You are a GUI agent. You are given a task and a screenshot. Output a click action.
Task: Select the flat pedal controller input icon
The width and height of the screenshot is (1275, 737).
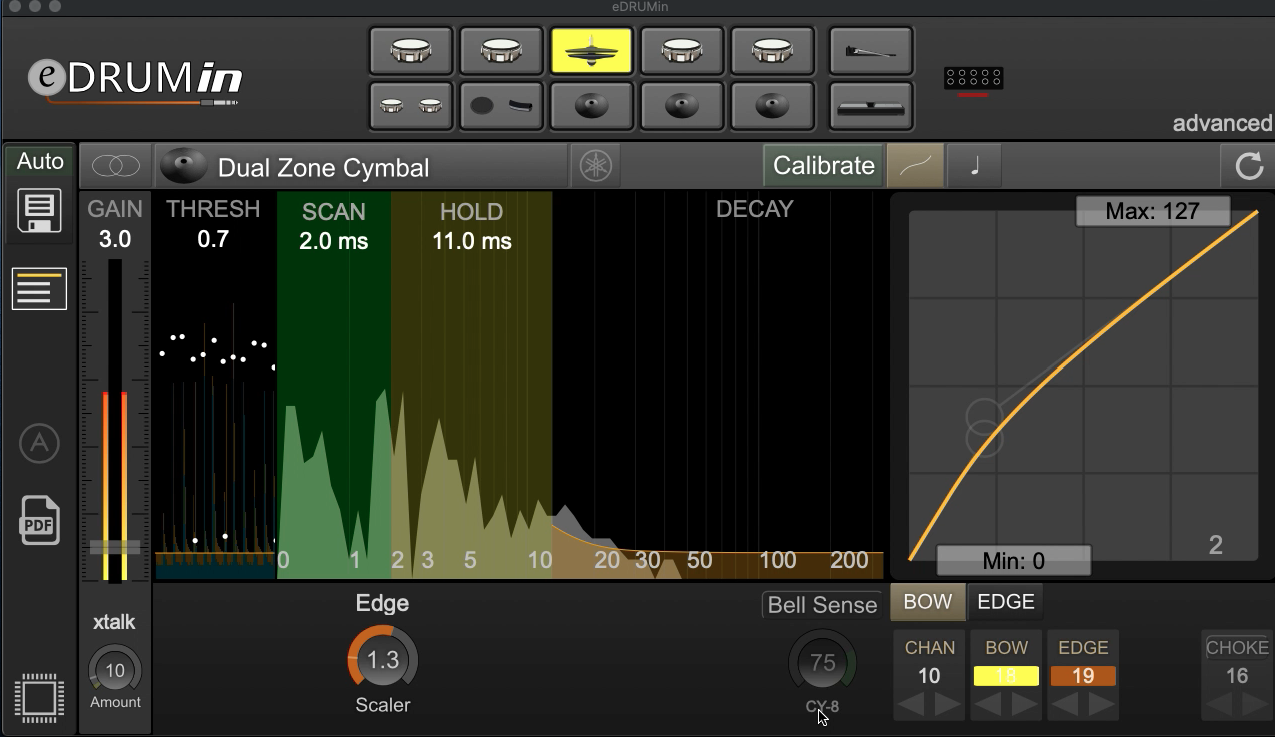pos(871,106)
